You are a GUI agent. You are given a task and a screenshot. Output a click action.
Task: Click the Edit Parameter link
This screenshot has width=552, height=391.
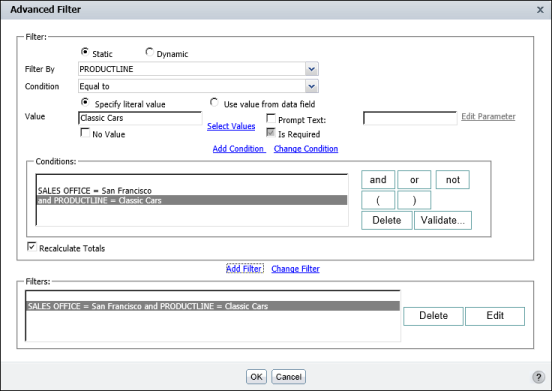488,116
